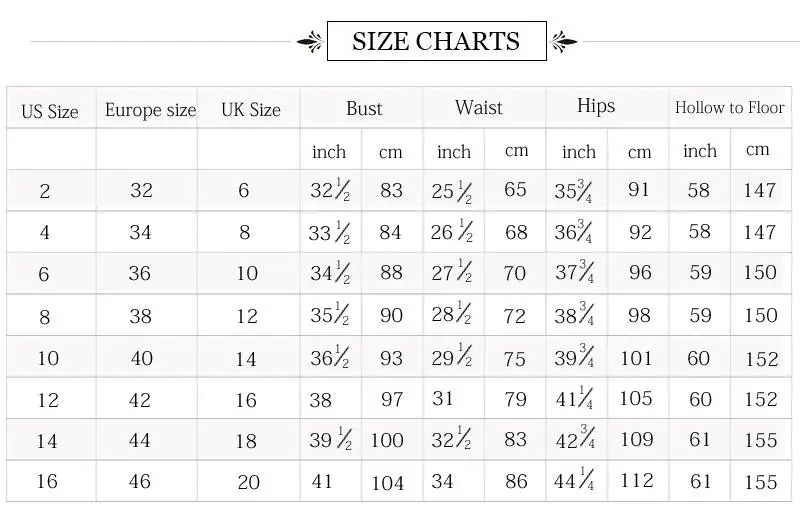The image size is (800, 516).
Task: Select Europe size 40 cell
Action: 141,358
